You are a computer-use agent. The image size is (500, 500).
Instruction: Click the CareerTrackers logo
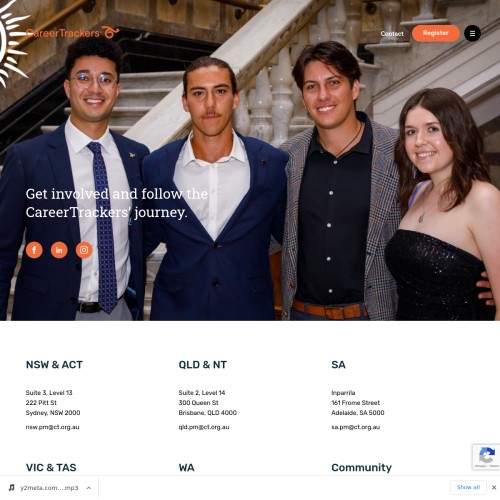click(73, 33)
